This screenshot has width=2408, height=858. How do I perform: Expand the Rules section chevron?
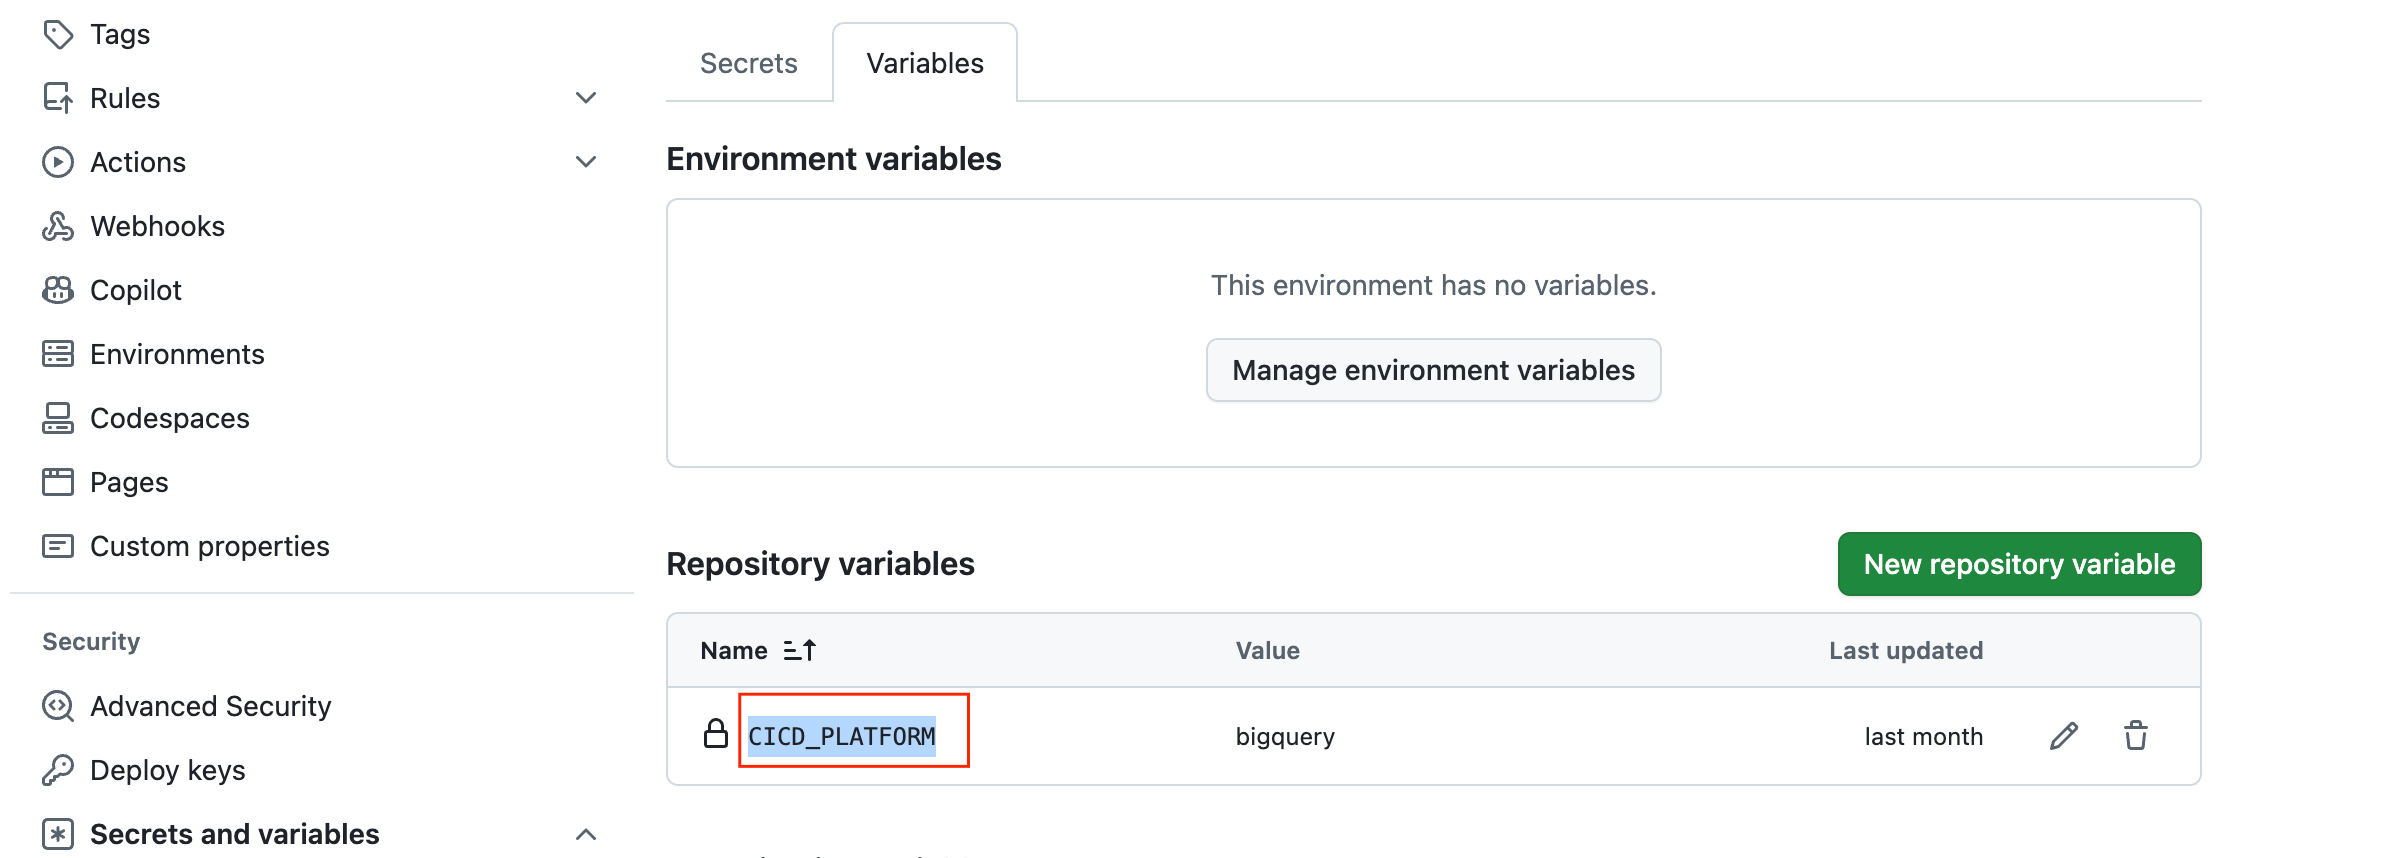tap(586, 98)
